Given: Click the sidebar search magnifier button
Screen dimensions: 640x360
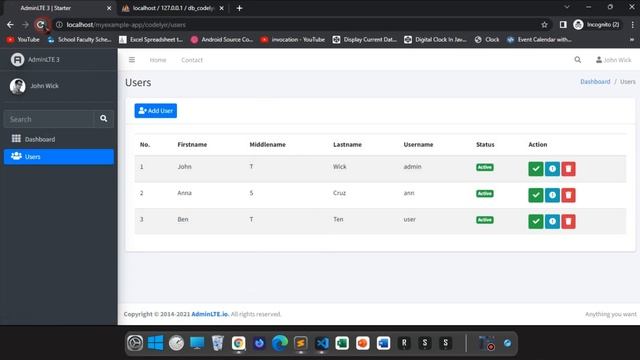Looking at the screenshot, I should [104, 119].
